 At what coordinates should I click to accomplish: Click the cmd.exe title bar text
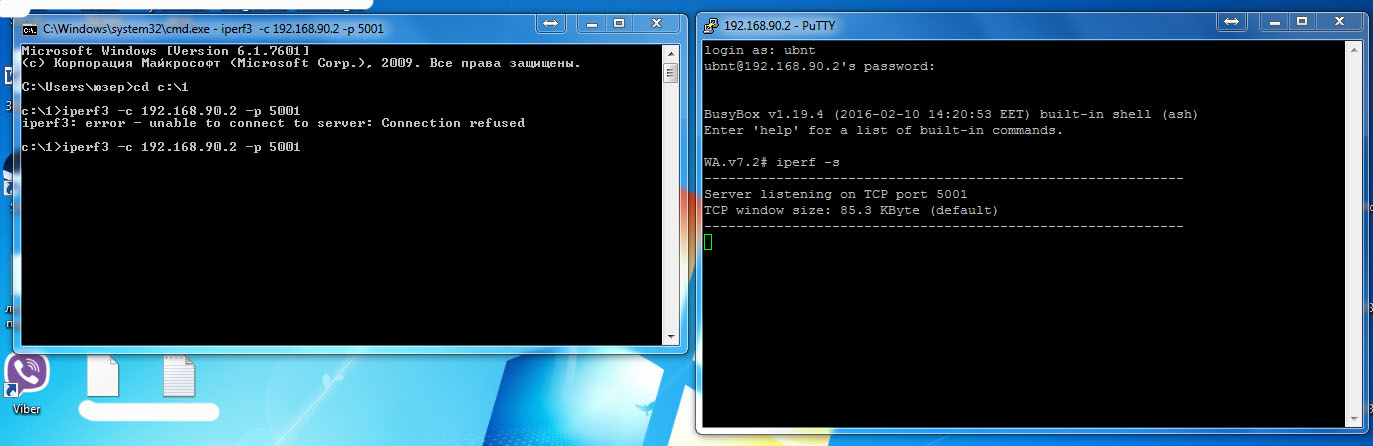tap(212, 29)
